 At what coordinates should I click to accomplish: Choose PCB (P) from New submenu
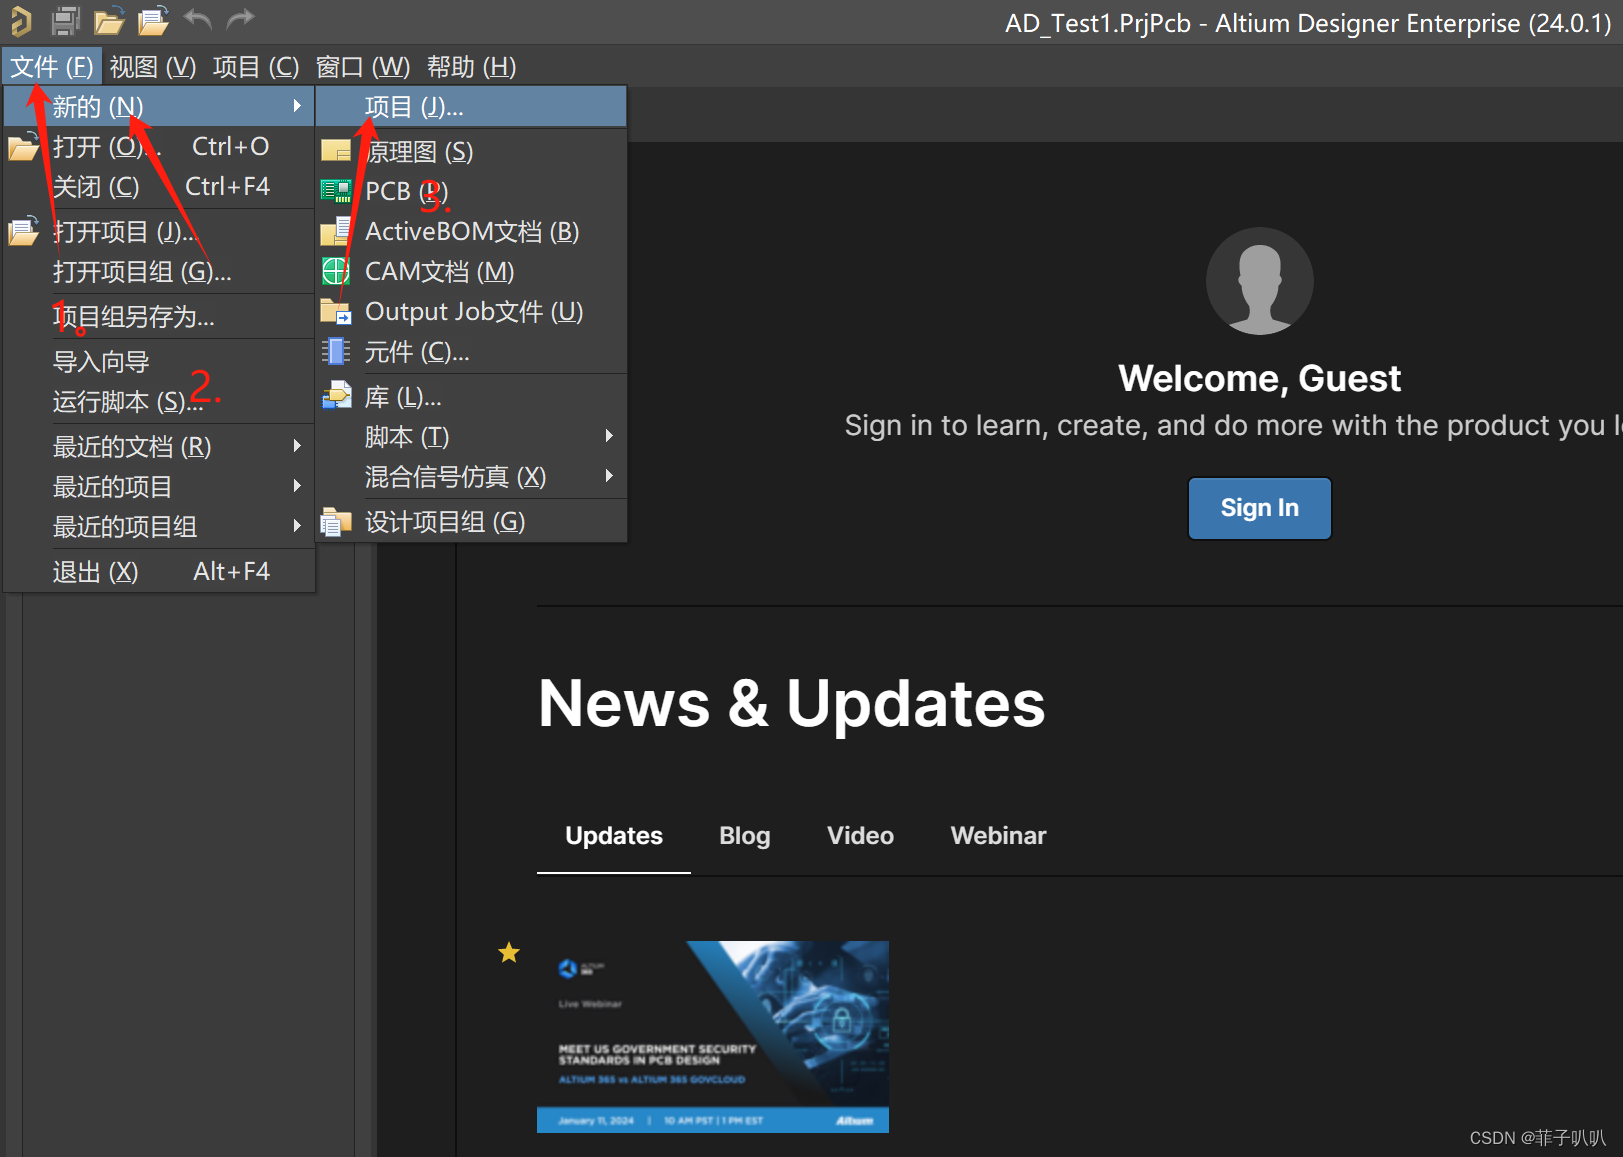(x=471, y=191)
